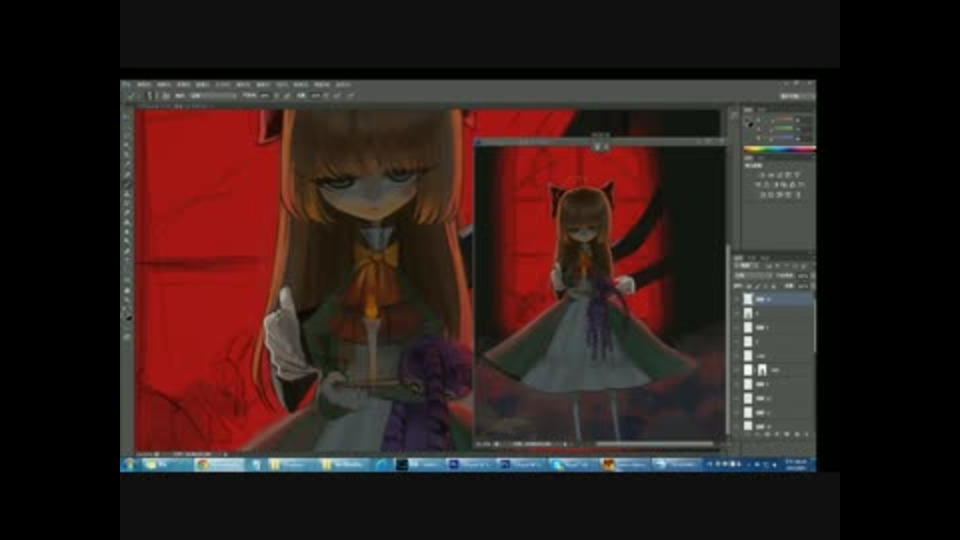Click the layer Fill value field

coord(803,285)
